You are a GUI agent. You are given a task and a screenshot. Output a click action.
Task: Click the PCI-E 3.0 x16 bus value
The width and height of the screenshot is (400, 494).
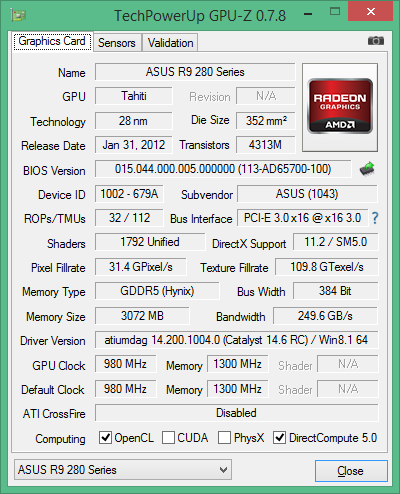tap(303, 218)
